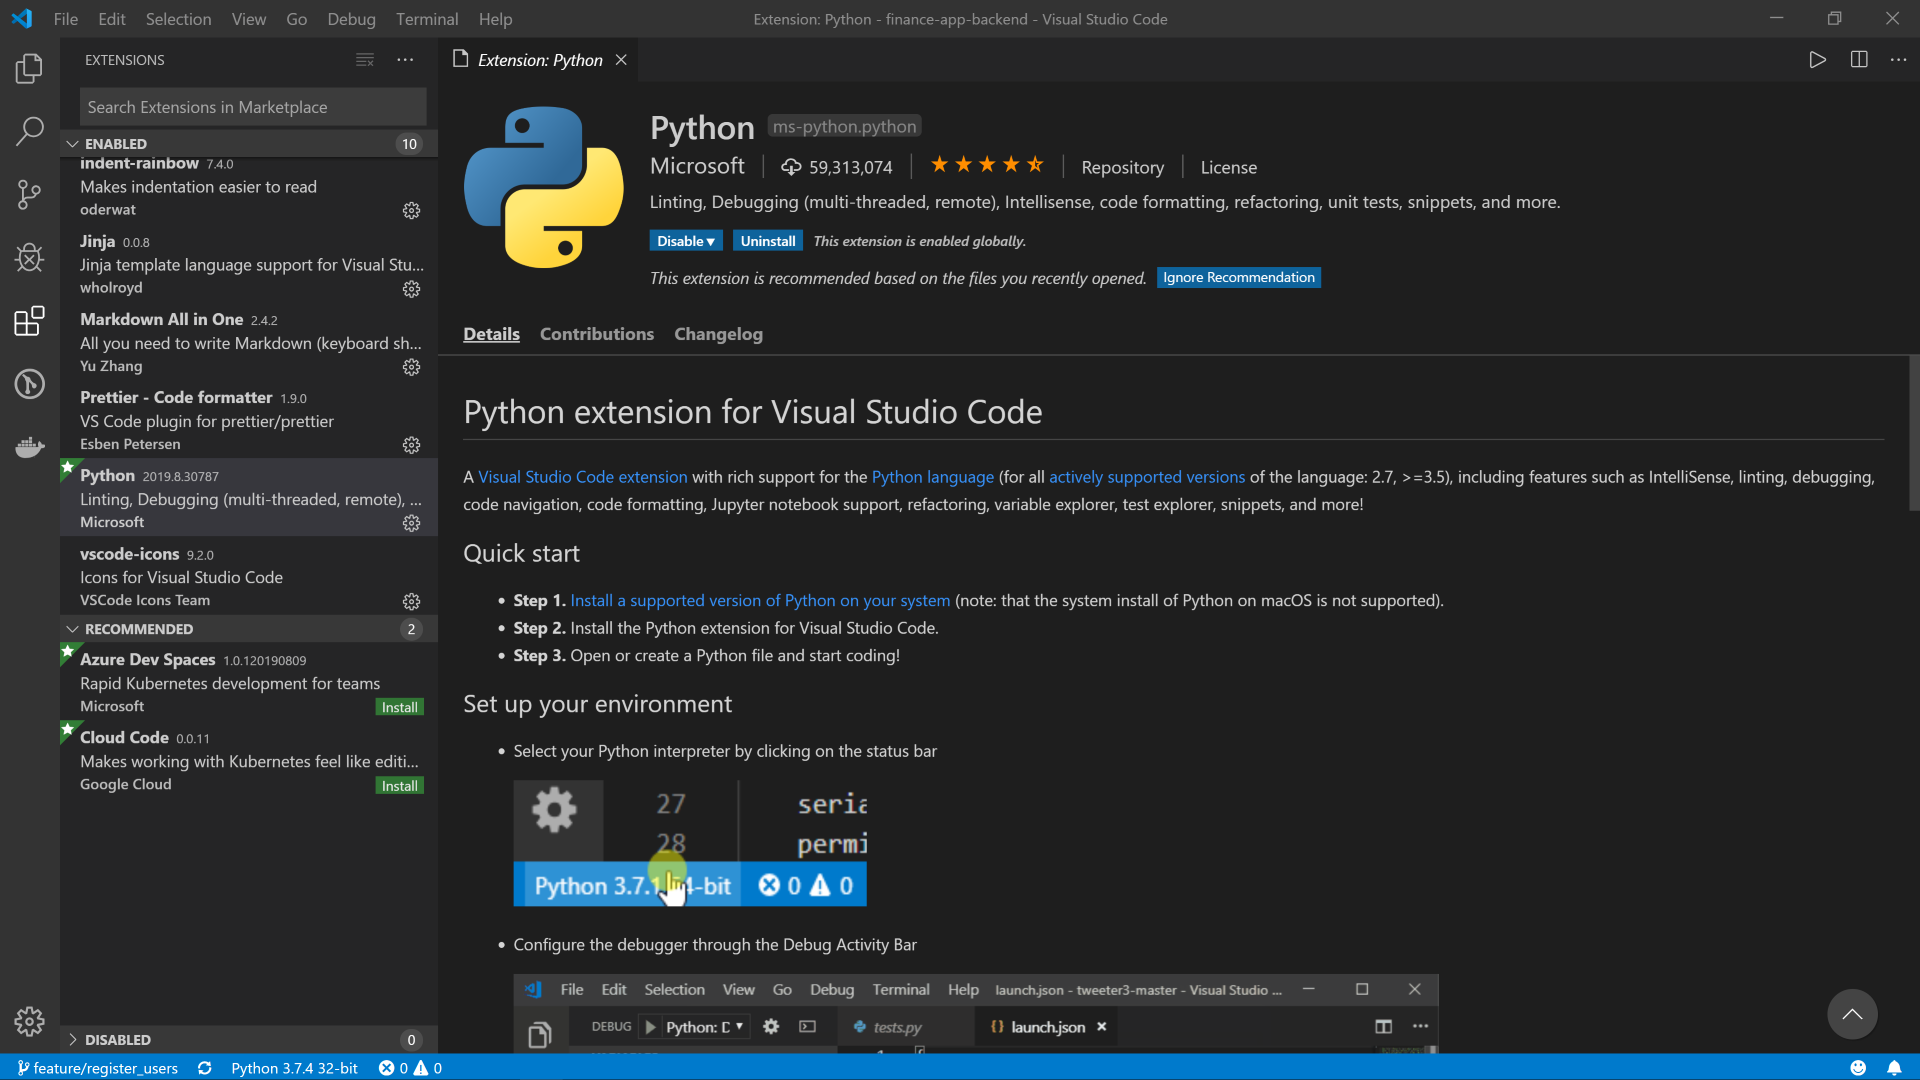Click the Extensions marketplace filter icon
The width and height of the screenshot is (1920, 1080).
pyautogui.click(x=364, y=59)
